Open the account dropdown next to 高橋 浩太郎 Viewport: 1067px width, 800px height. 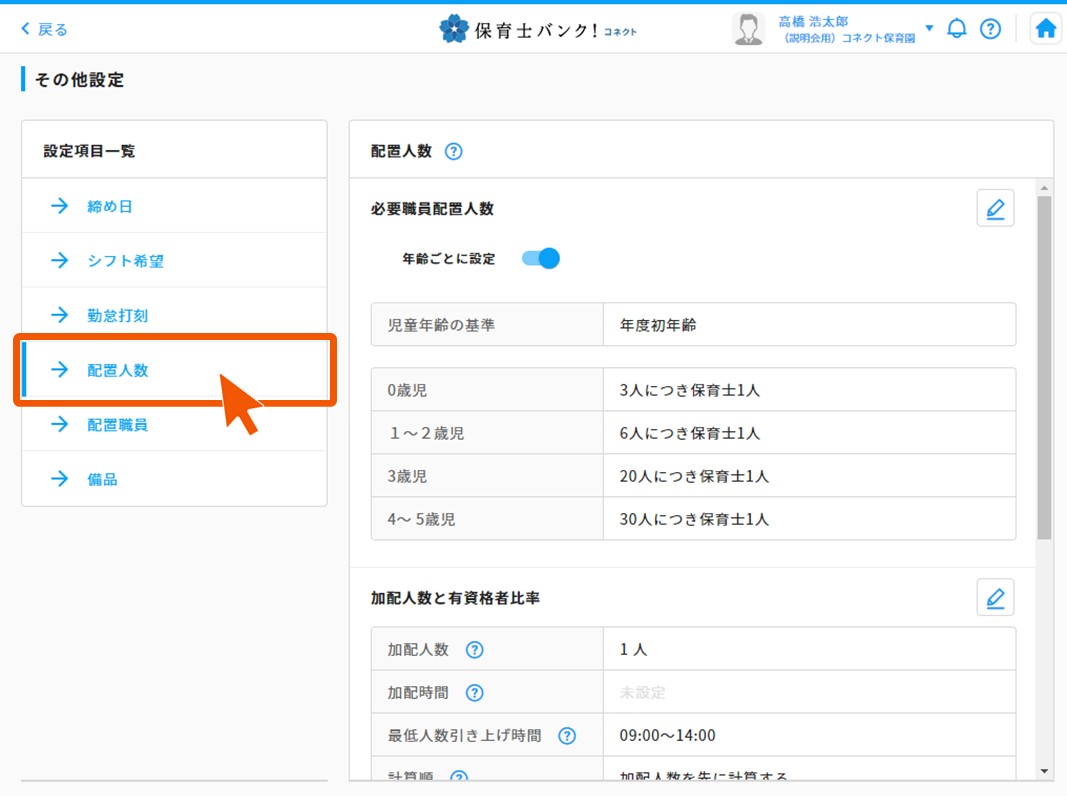(928, 28)
